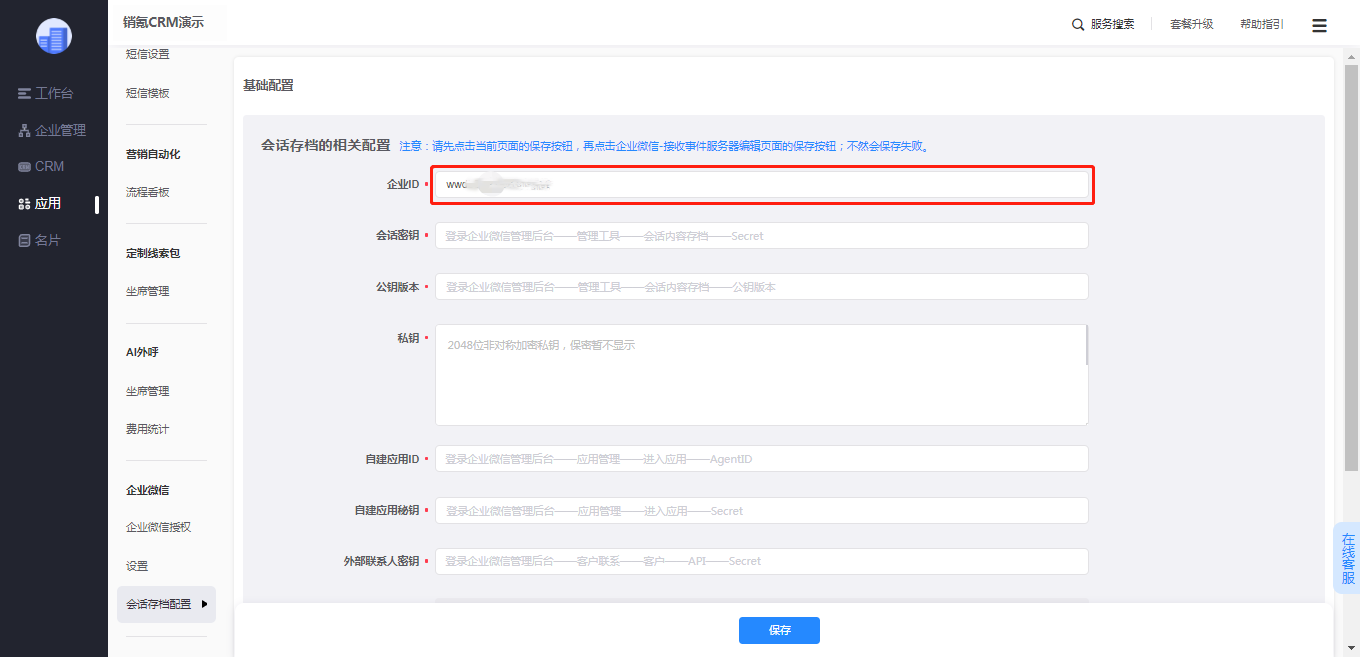Image resolution: width=1360 pixels, height=657 pixels.
Task: Open the 套餐升级 link
Action: (x=1192, y=24)
